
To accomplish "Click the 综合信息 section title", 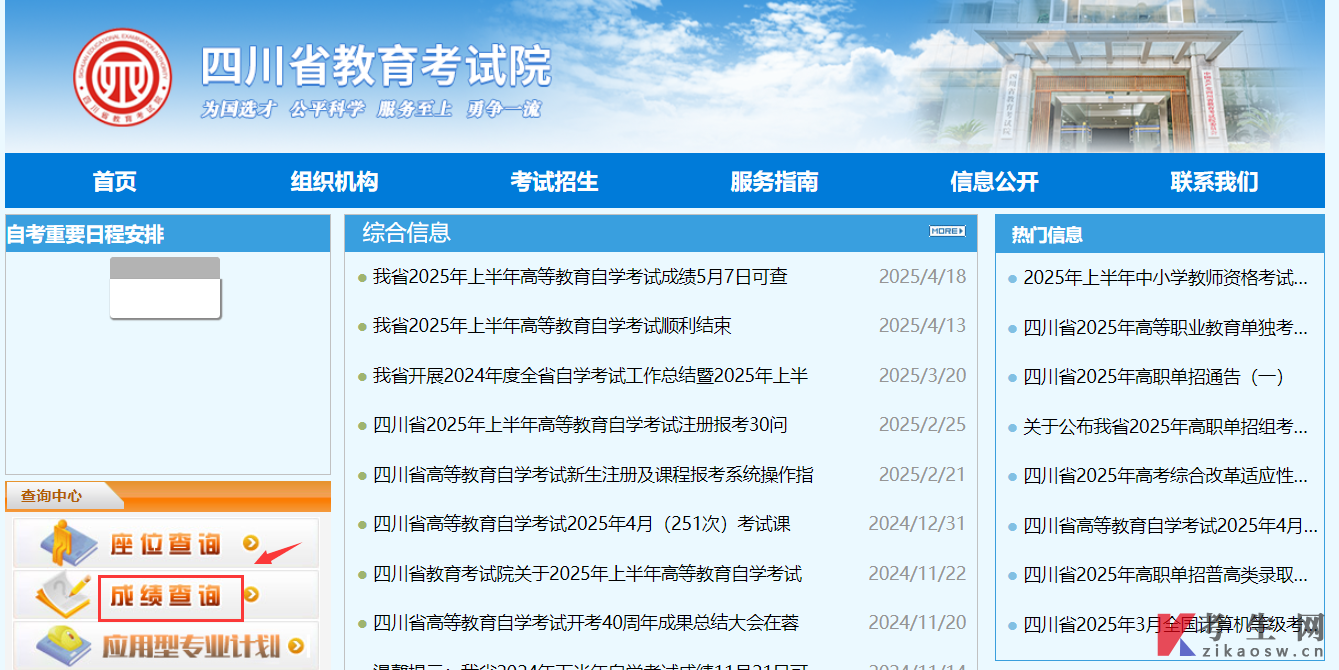I will point(406,233).
